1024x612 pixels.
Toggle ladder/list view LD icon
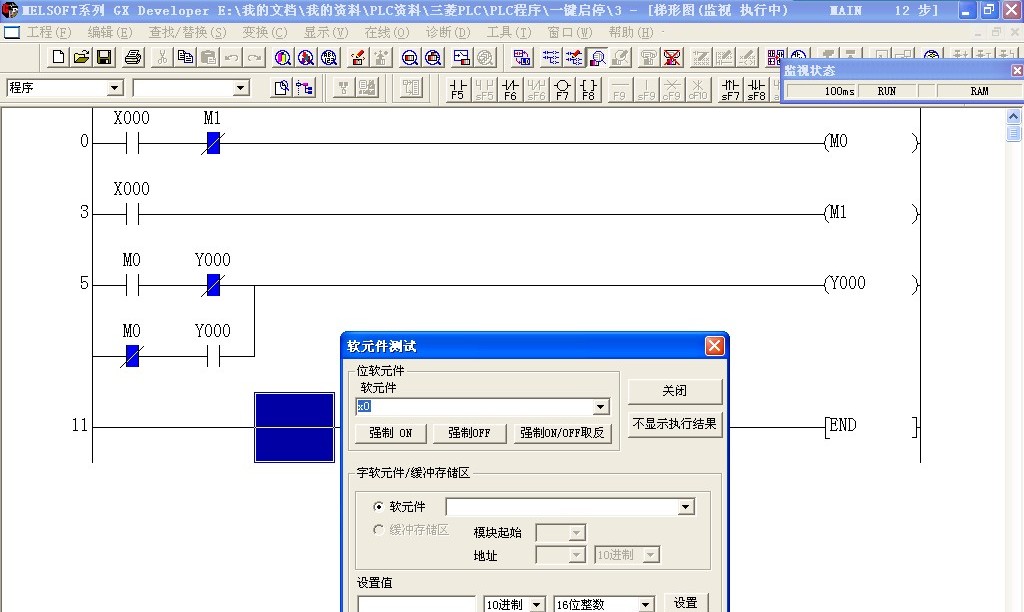522,57
